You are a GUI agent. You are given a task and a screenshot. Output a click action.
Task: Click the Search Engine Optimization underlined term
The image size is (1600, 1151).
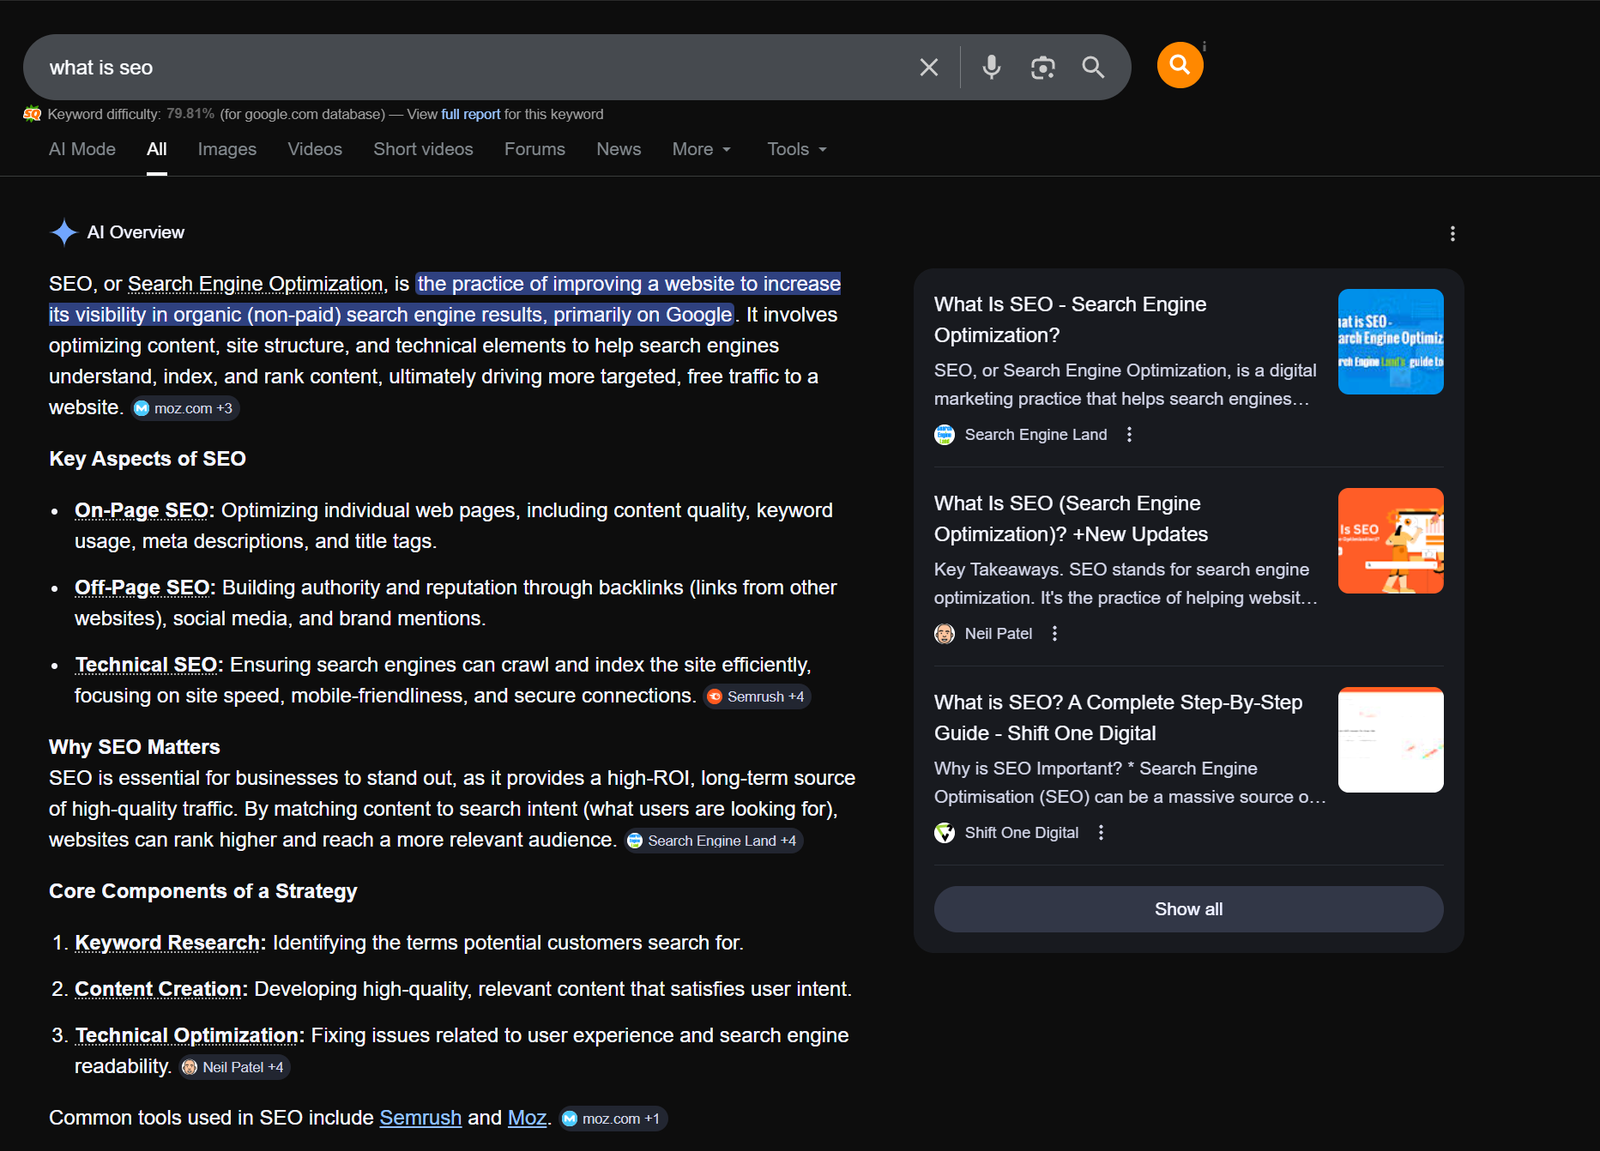[255, 284]
